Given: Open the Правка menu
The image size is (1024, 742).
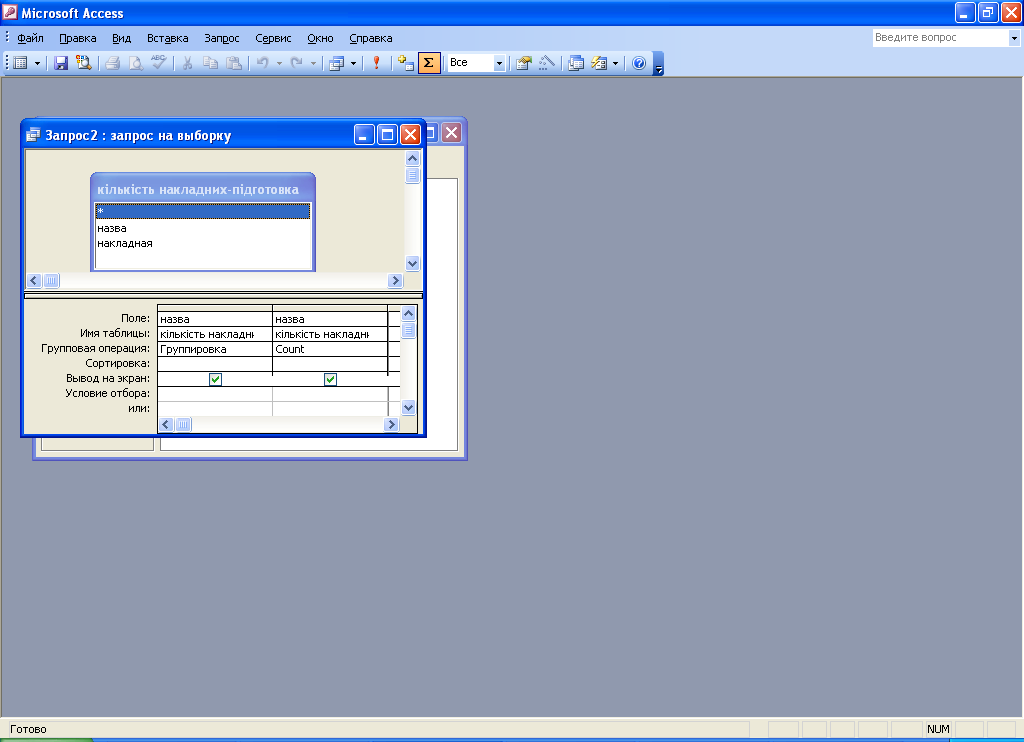Looking at the screenshot, I should tap(78, 38).
